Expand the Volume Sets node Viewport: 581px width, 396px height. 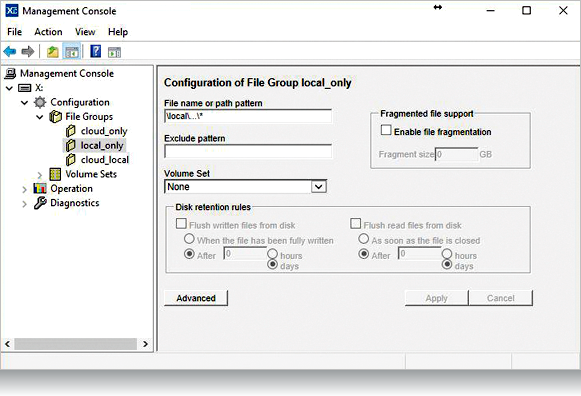tap(40, 175)
